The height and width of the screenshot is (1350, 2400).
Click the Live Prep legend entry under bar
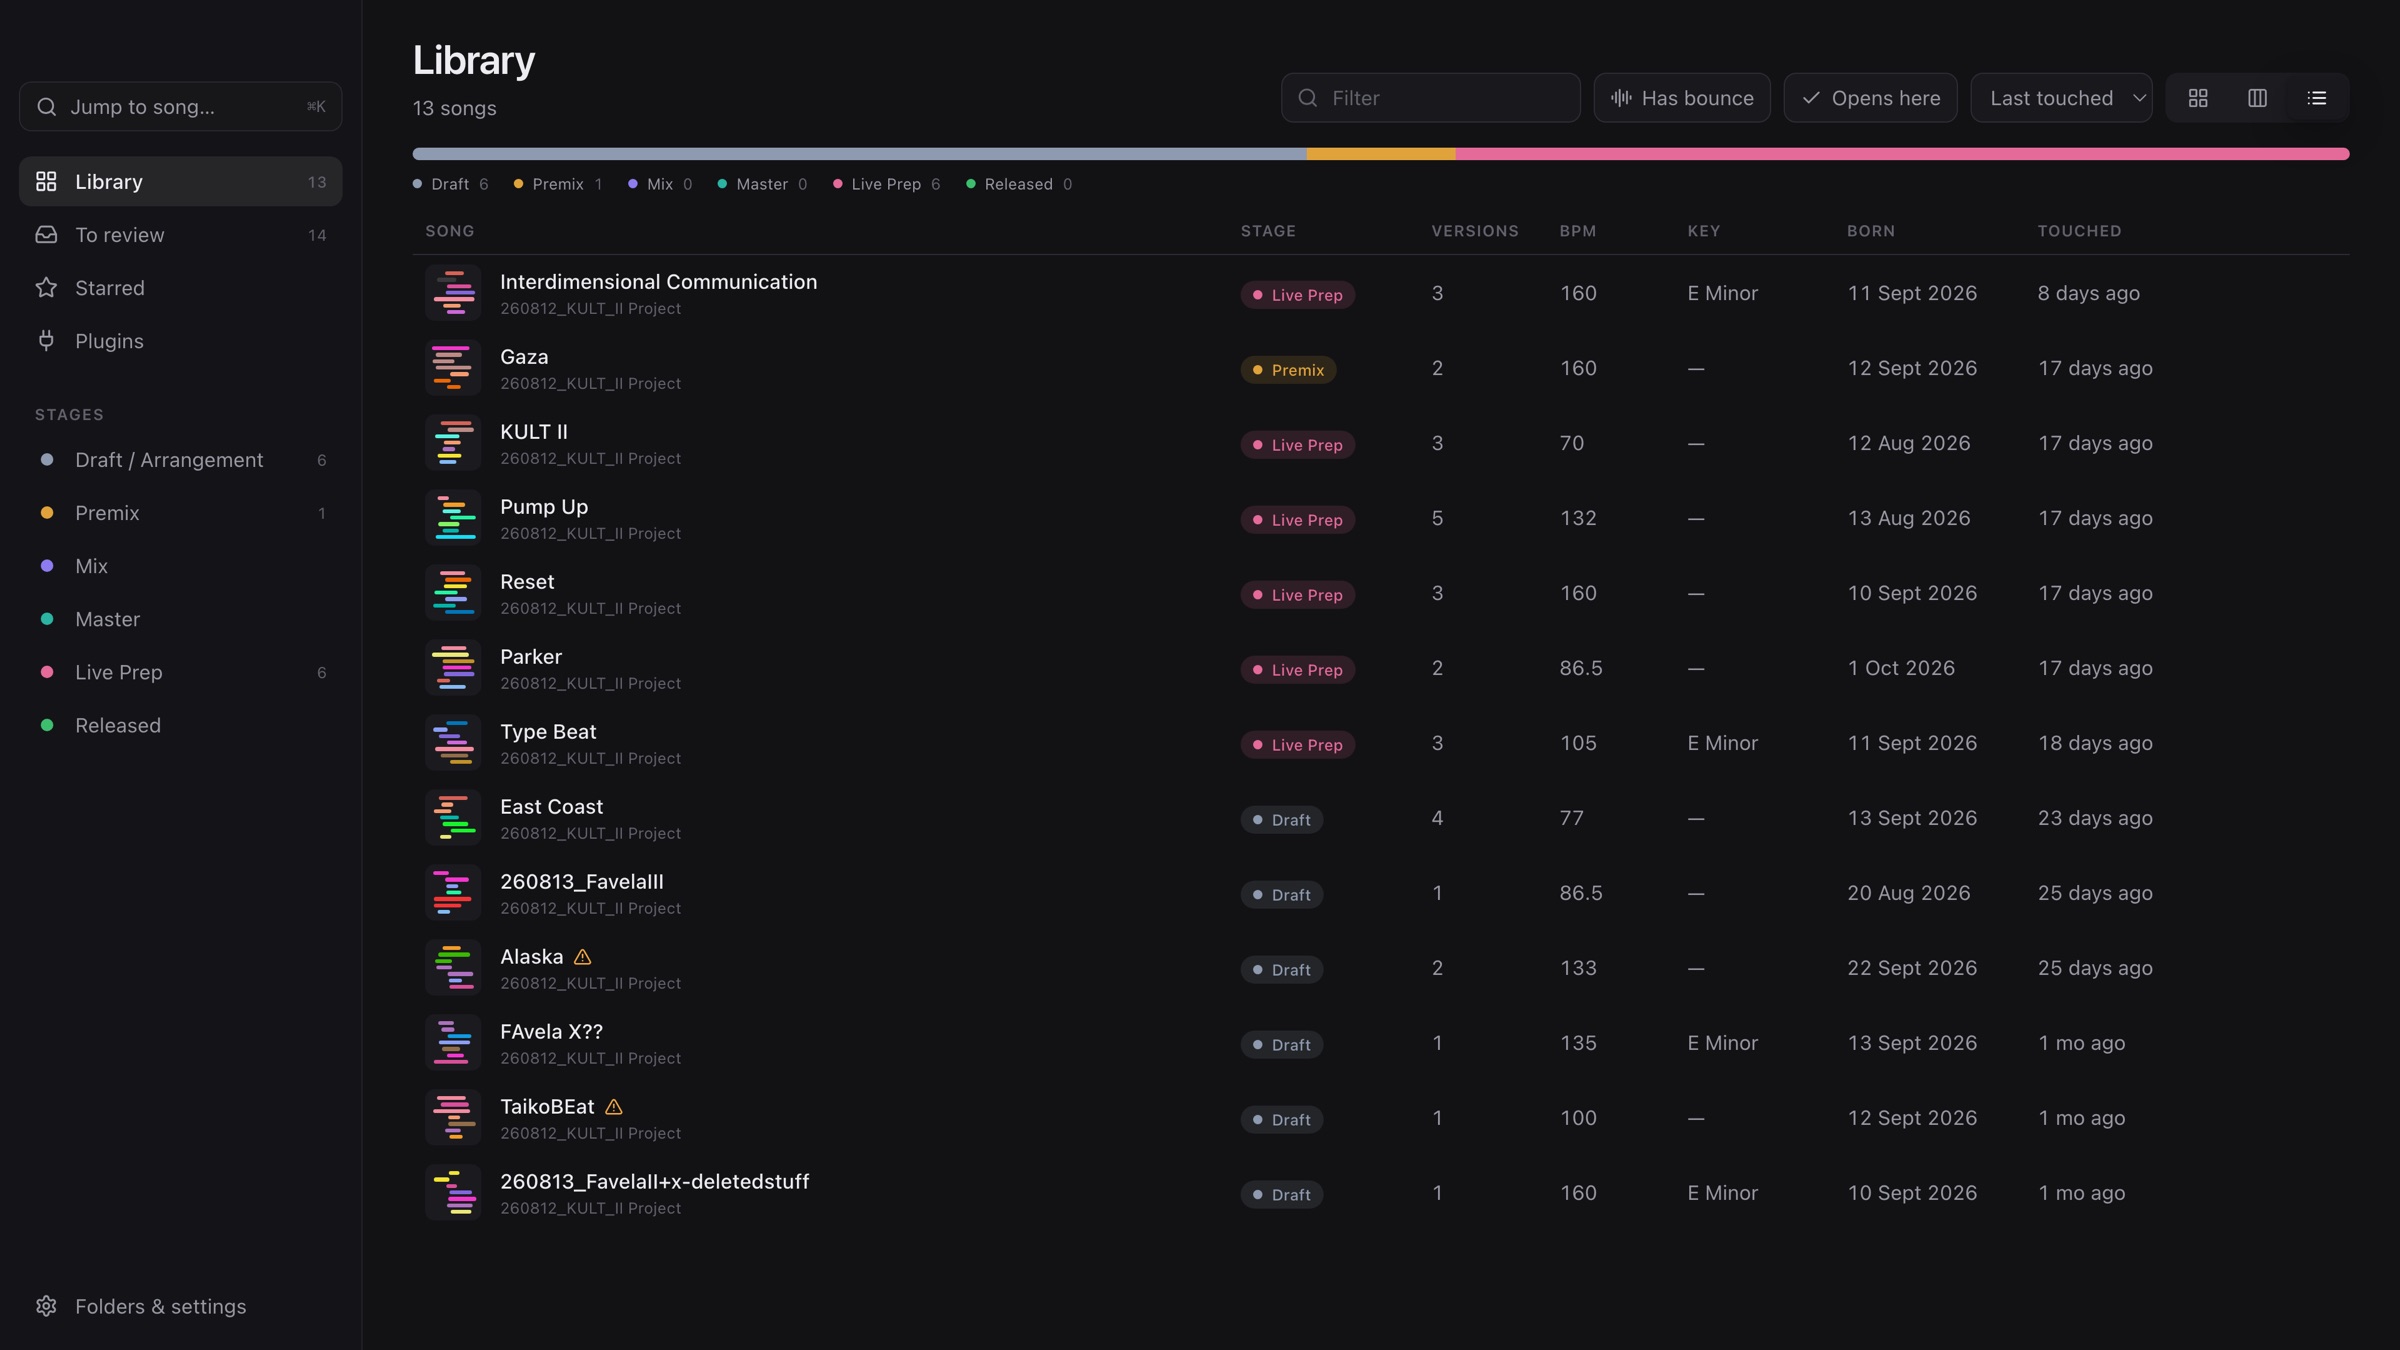point(886,184)
